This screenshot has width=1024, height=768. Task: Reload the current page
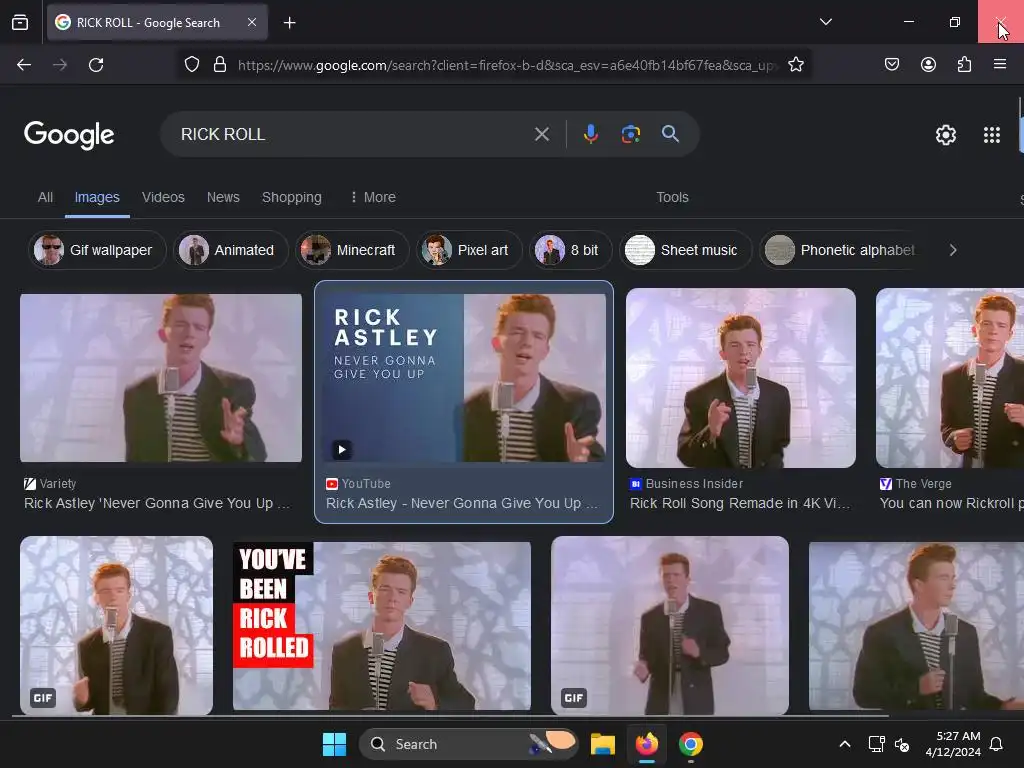(x=96, y=65)
